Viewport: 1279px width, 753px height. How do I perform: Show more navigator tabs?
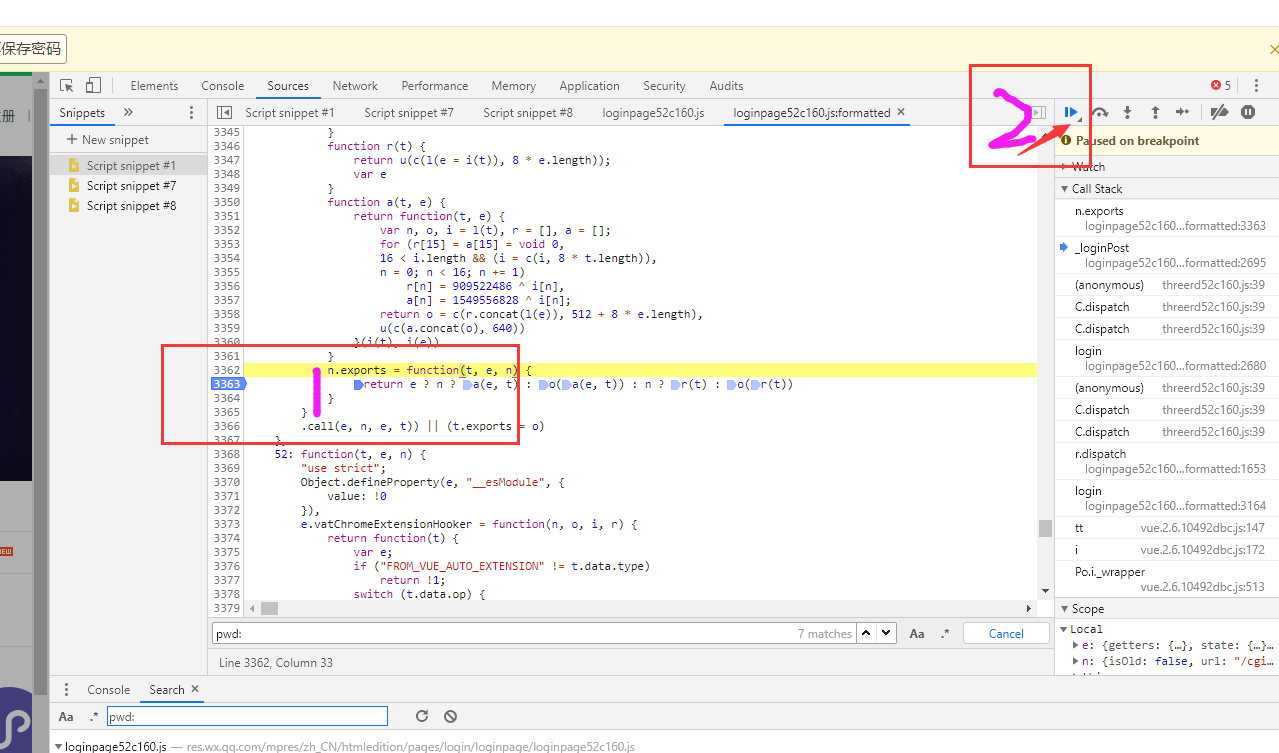[128, 113]
